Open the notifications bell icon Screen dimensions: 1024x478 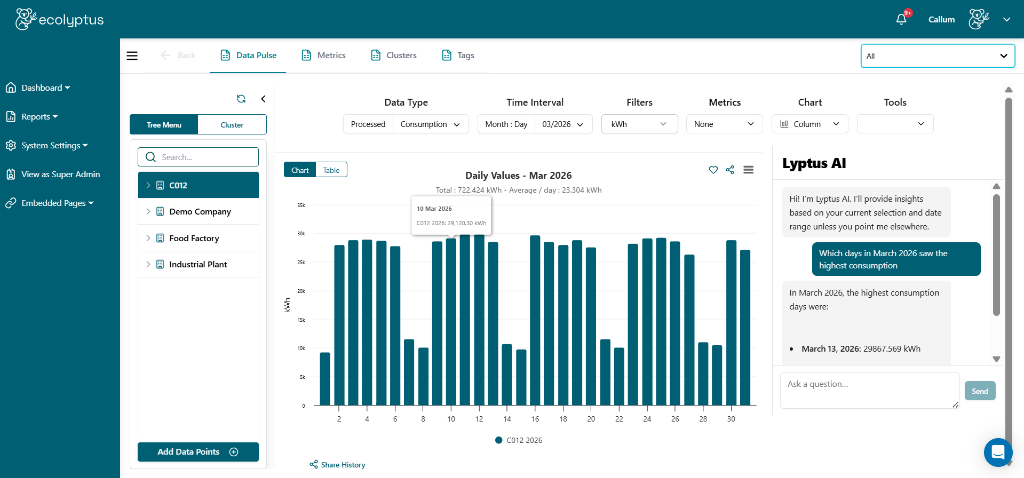(901, 19)
